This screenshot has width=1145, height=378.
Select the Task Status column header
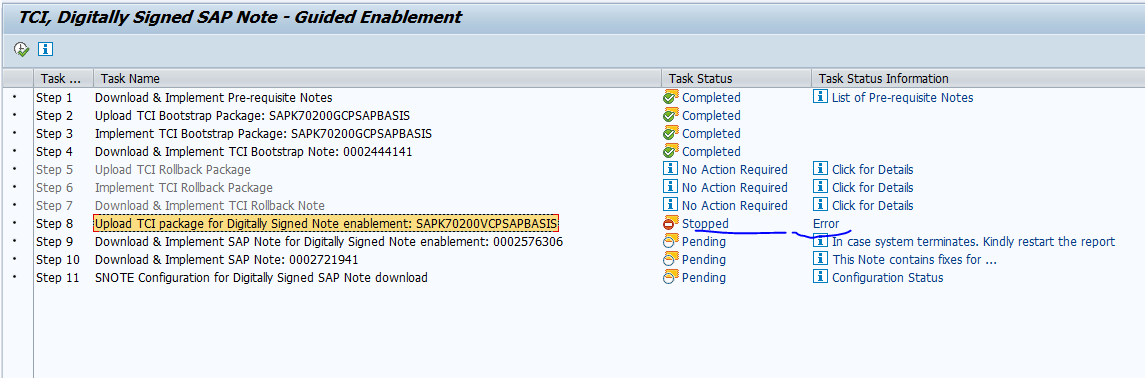(736, 78)
